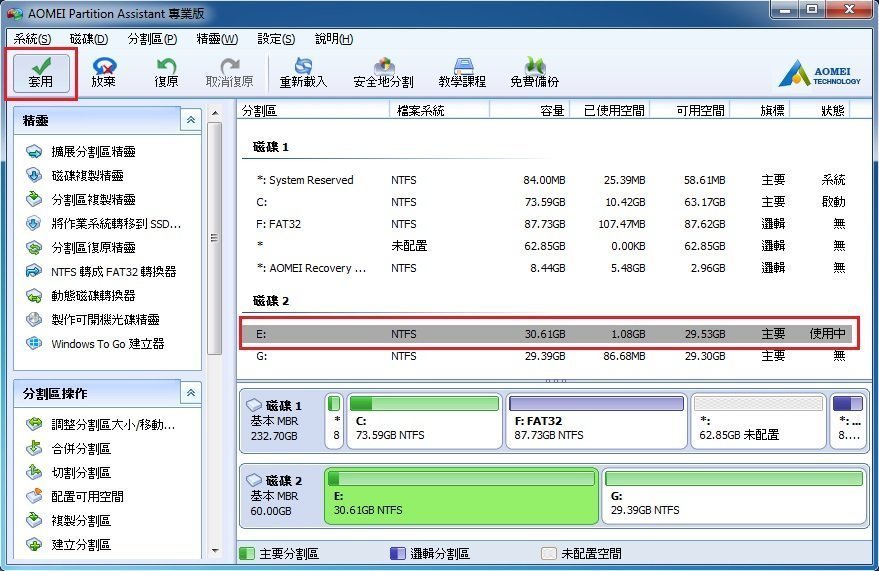Select AOMEI Recovery block at disk 1 end
879x571 pixels.
click(848, 421)
